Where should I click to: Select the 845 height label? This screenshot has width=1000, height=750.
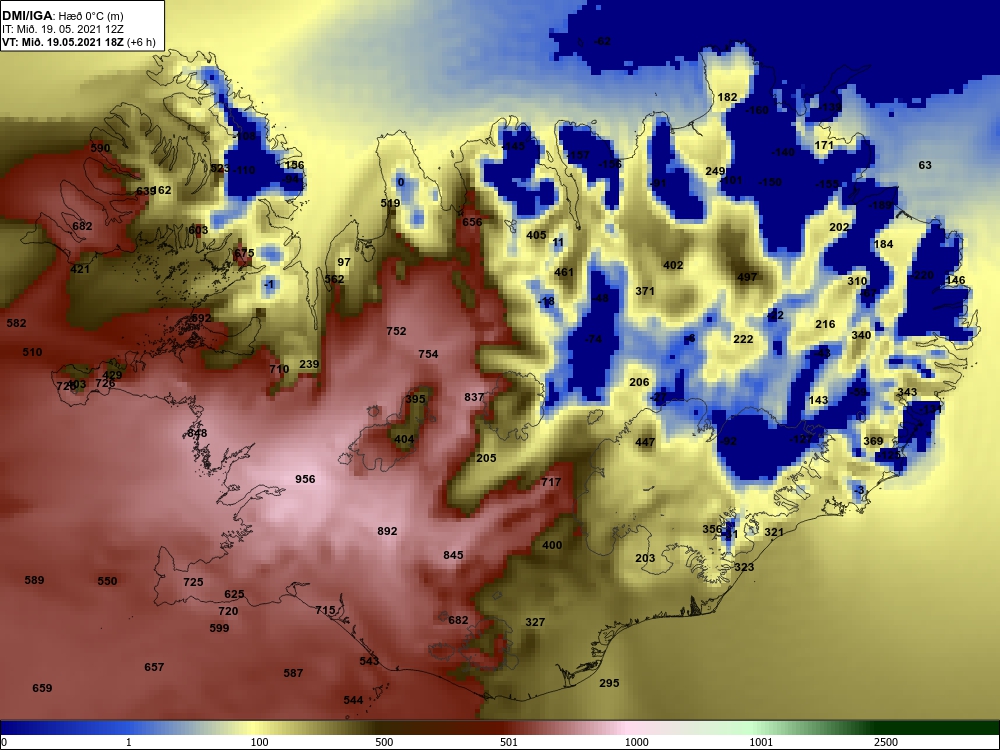tap(453, 555)
